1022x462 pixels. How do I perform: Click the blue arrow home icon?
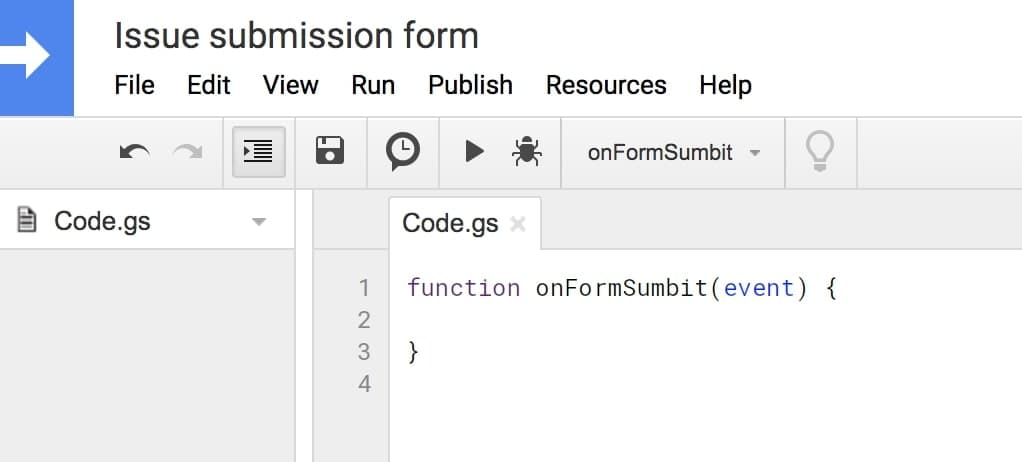(x=36, y=57)
